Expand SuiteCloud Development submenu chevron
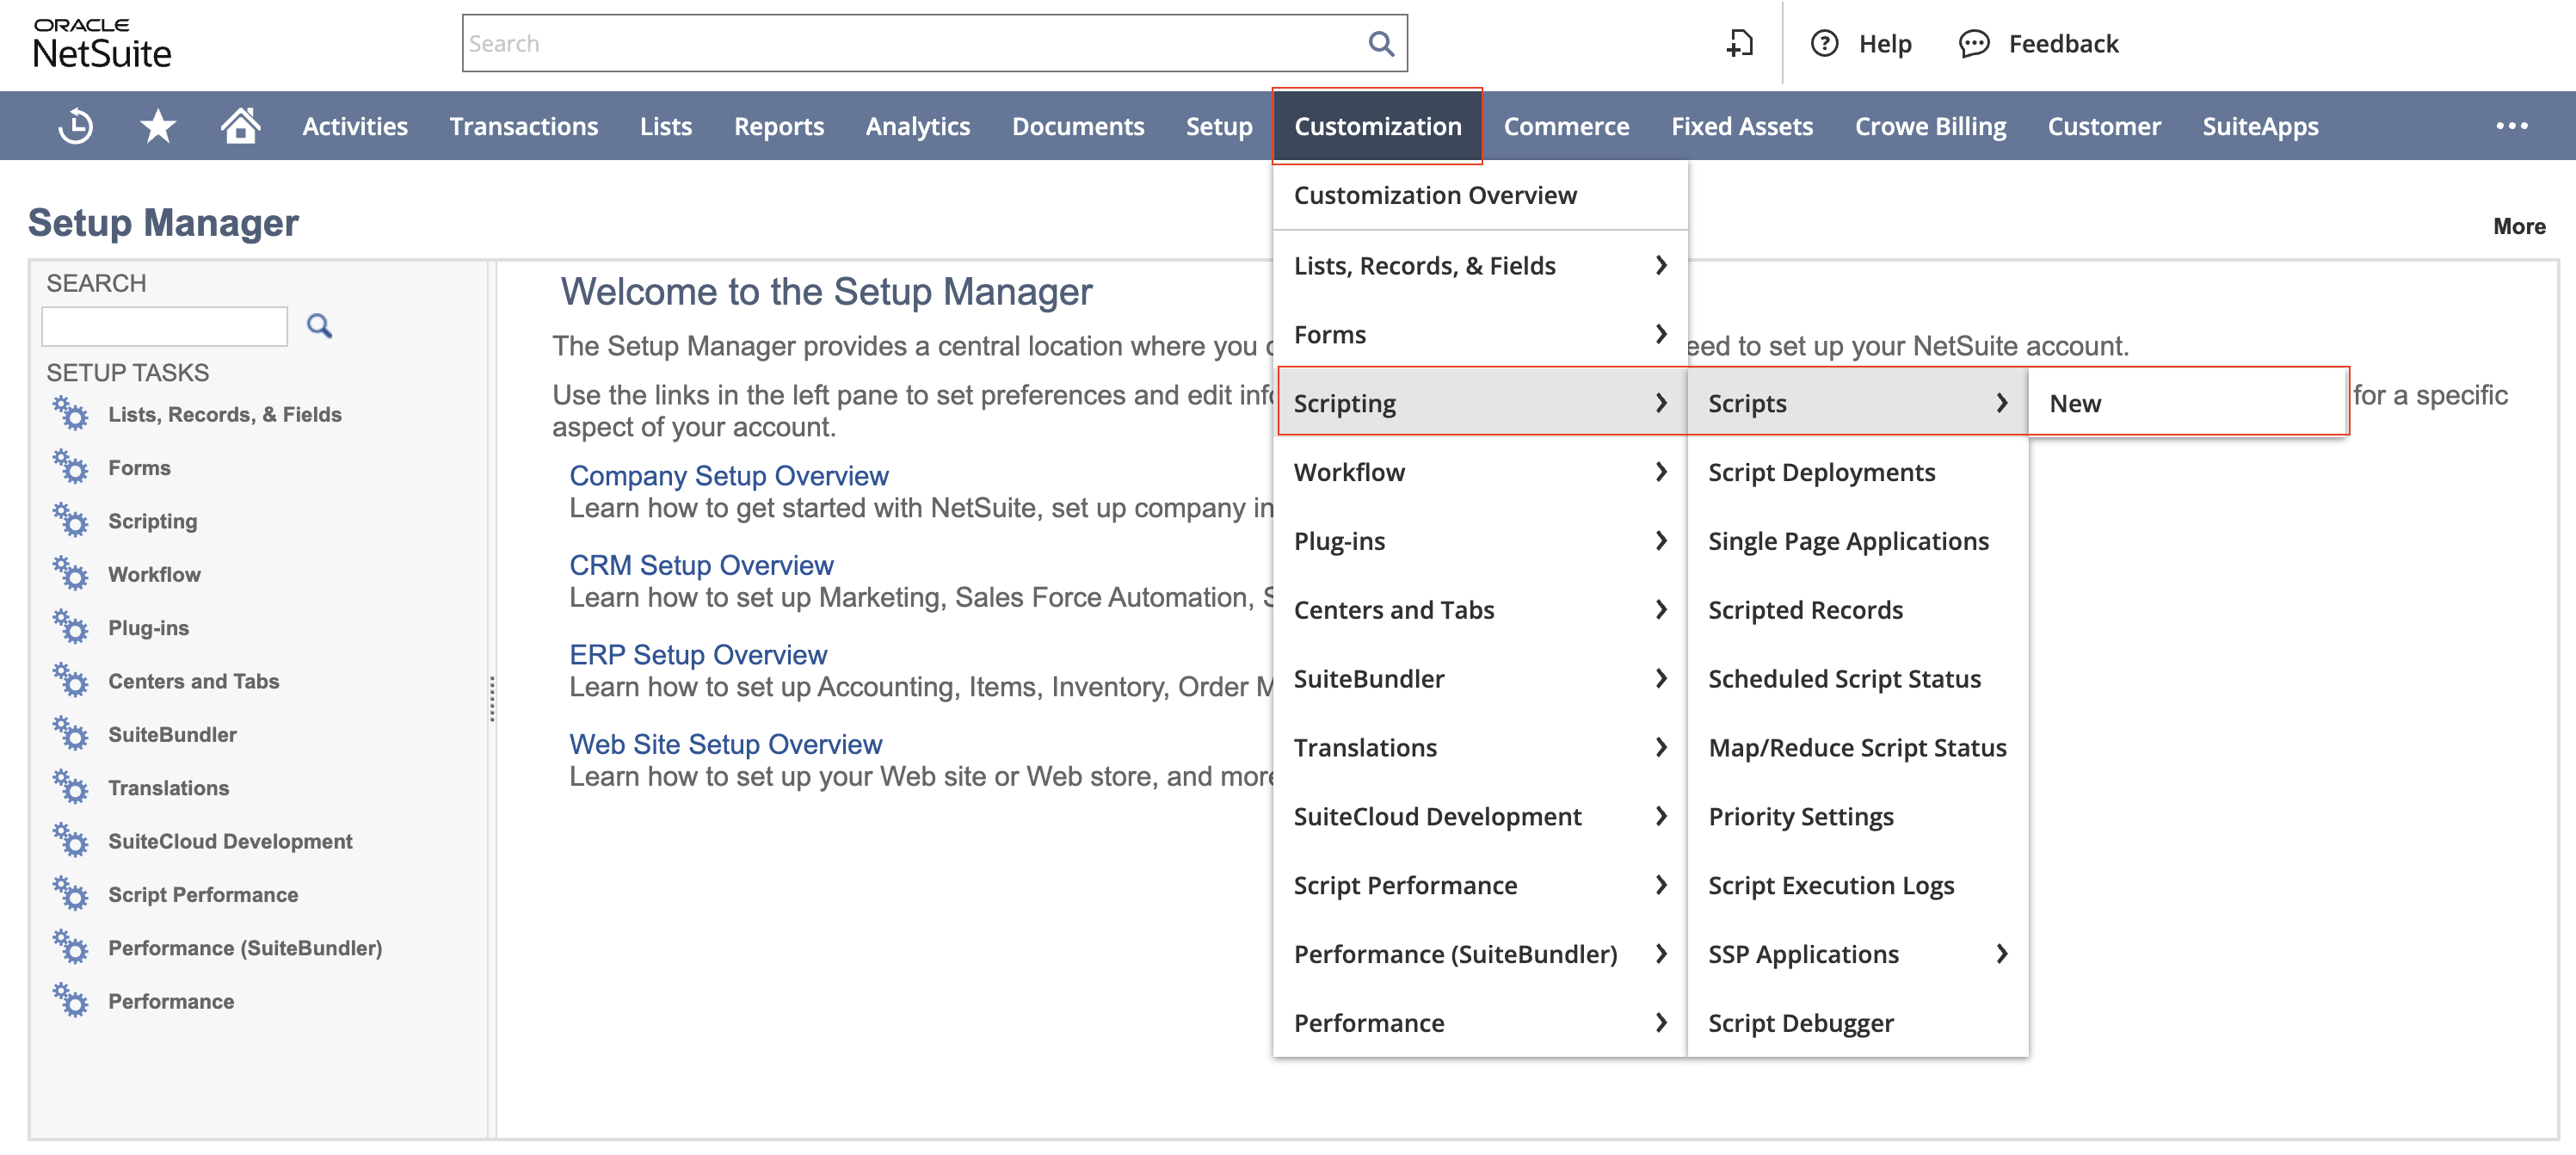Viewport: 2576px width, 1155px height. (1661, 816)
